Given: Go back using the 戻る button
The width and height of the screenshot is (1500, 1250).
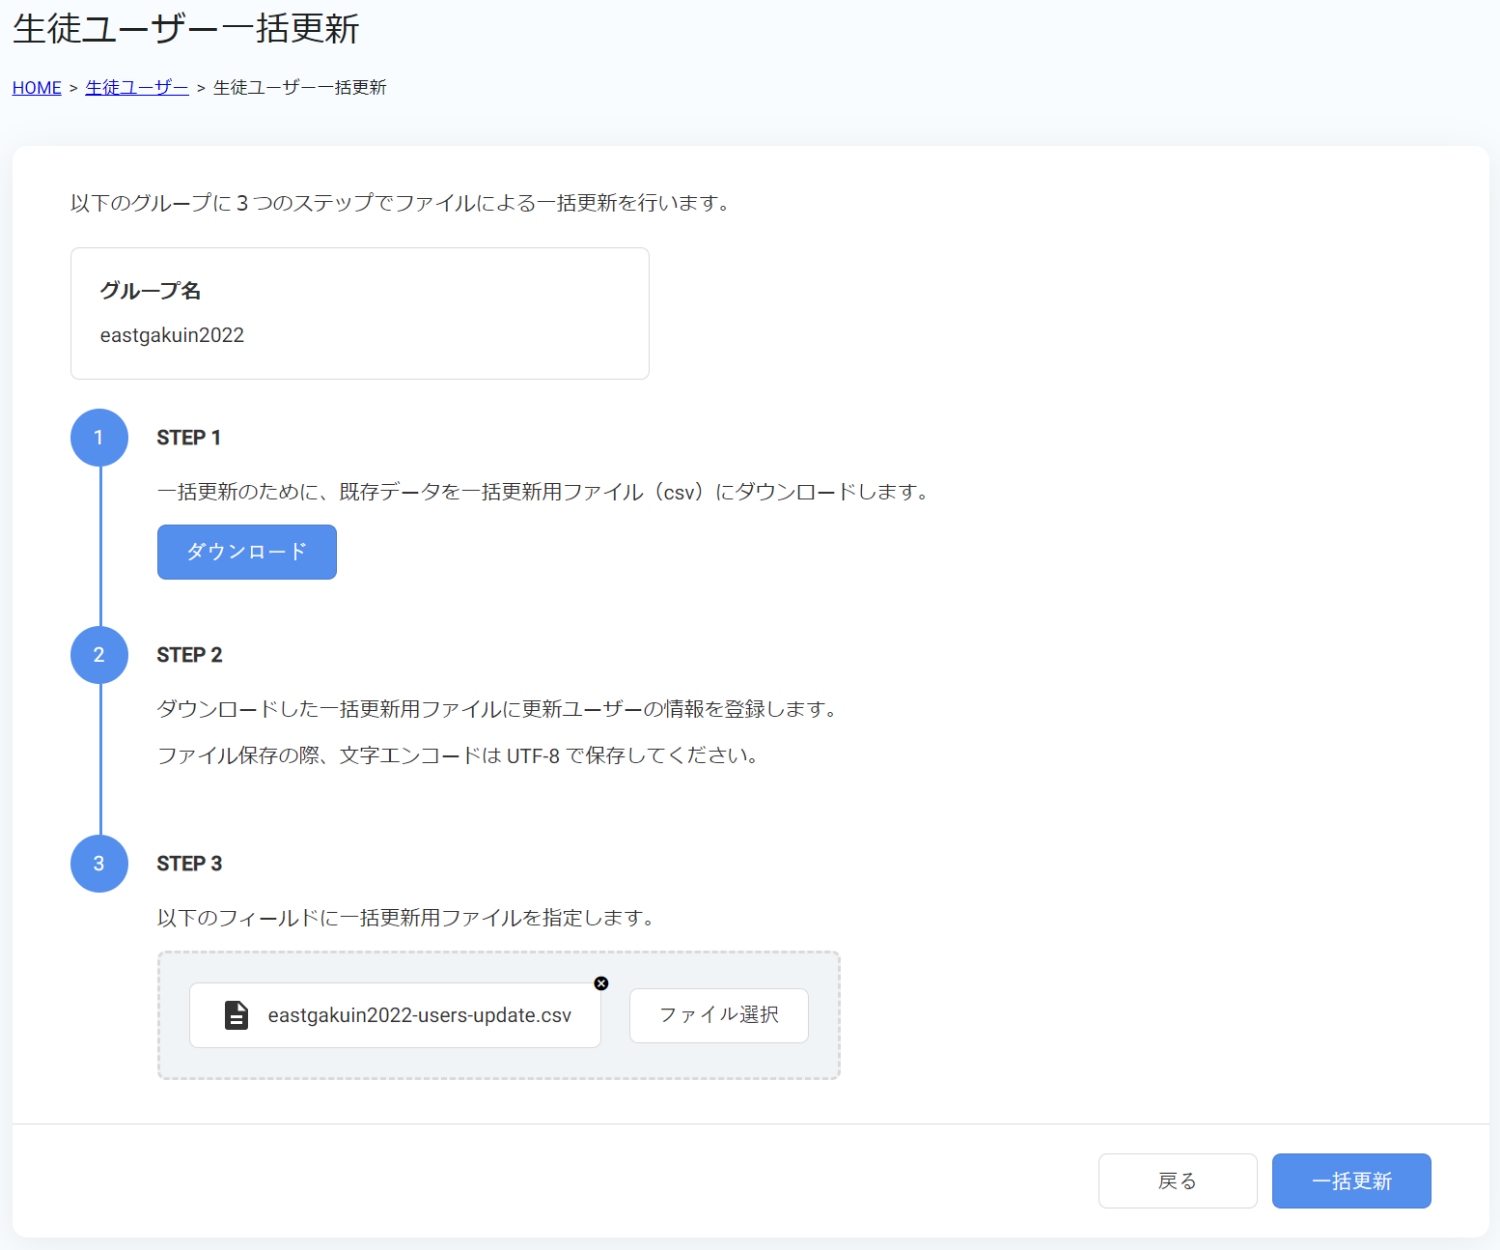Looking at the screenshot, I should click(1178, 1181).
